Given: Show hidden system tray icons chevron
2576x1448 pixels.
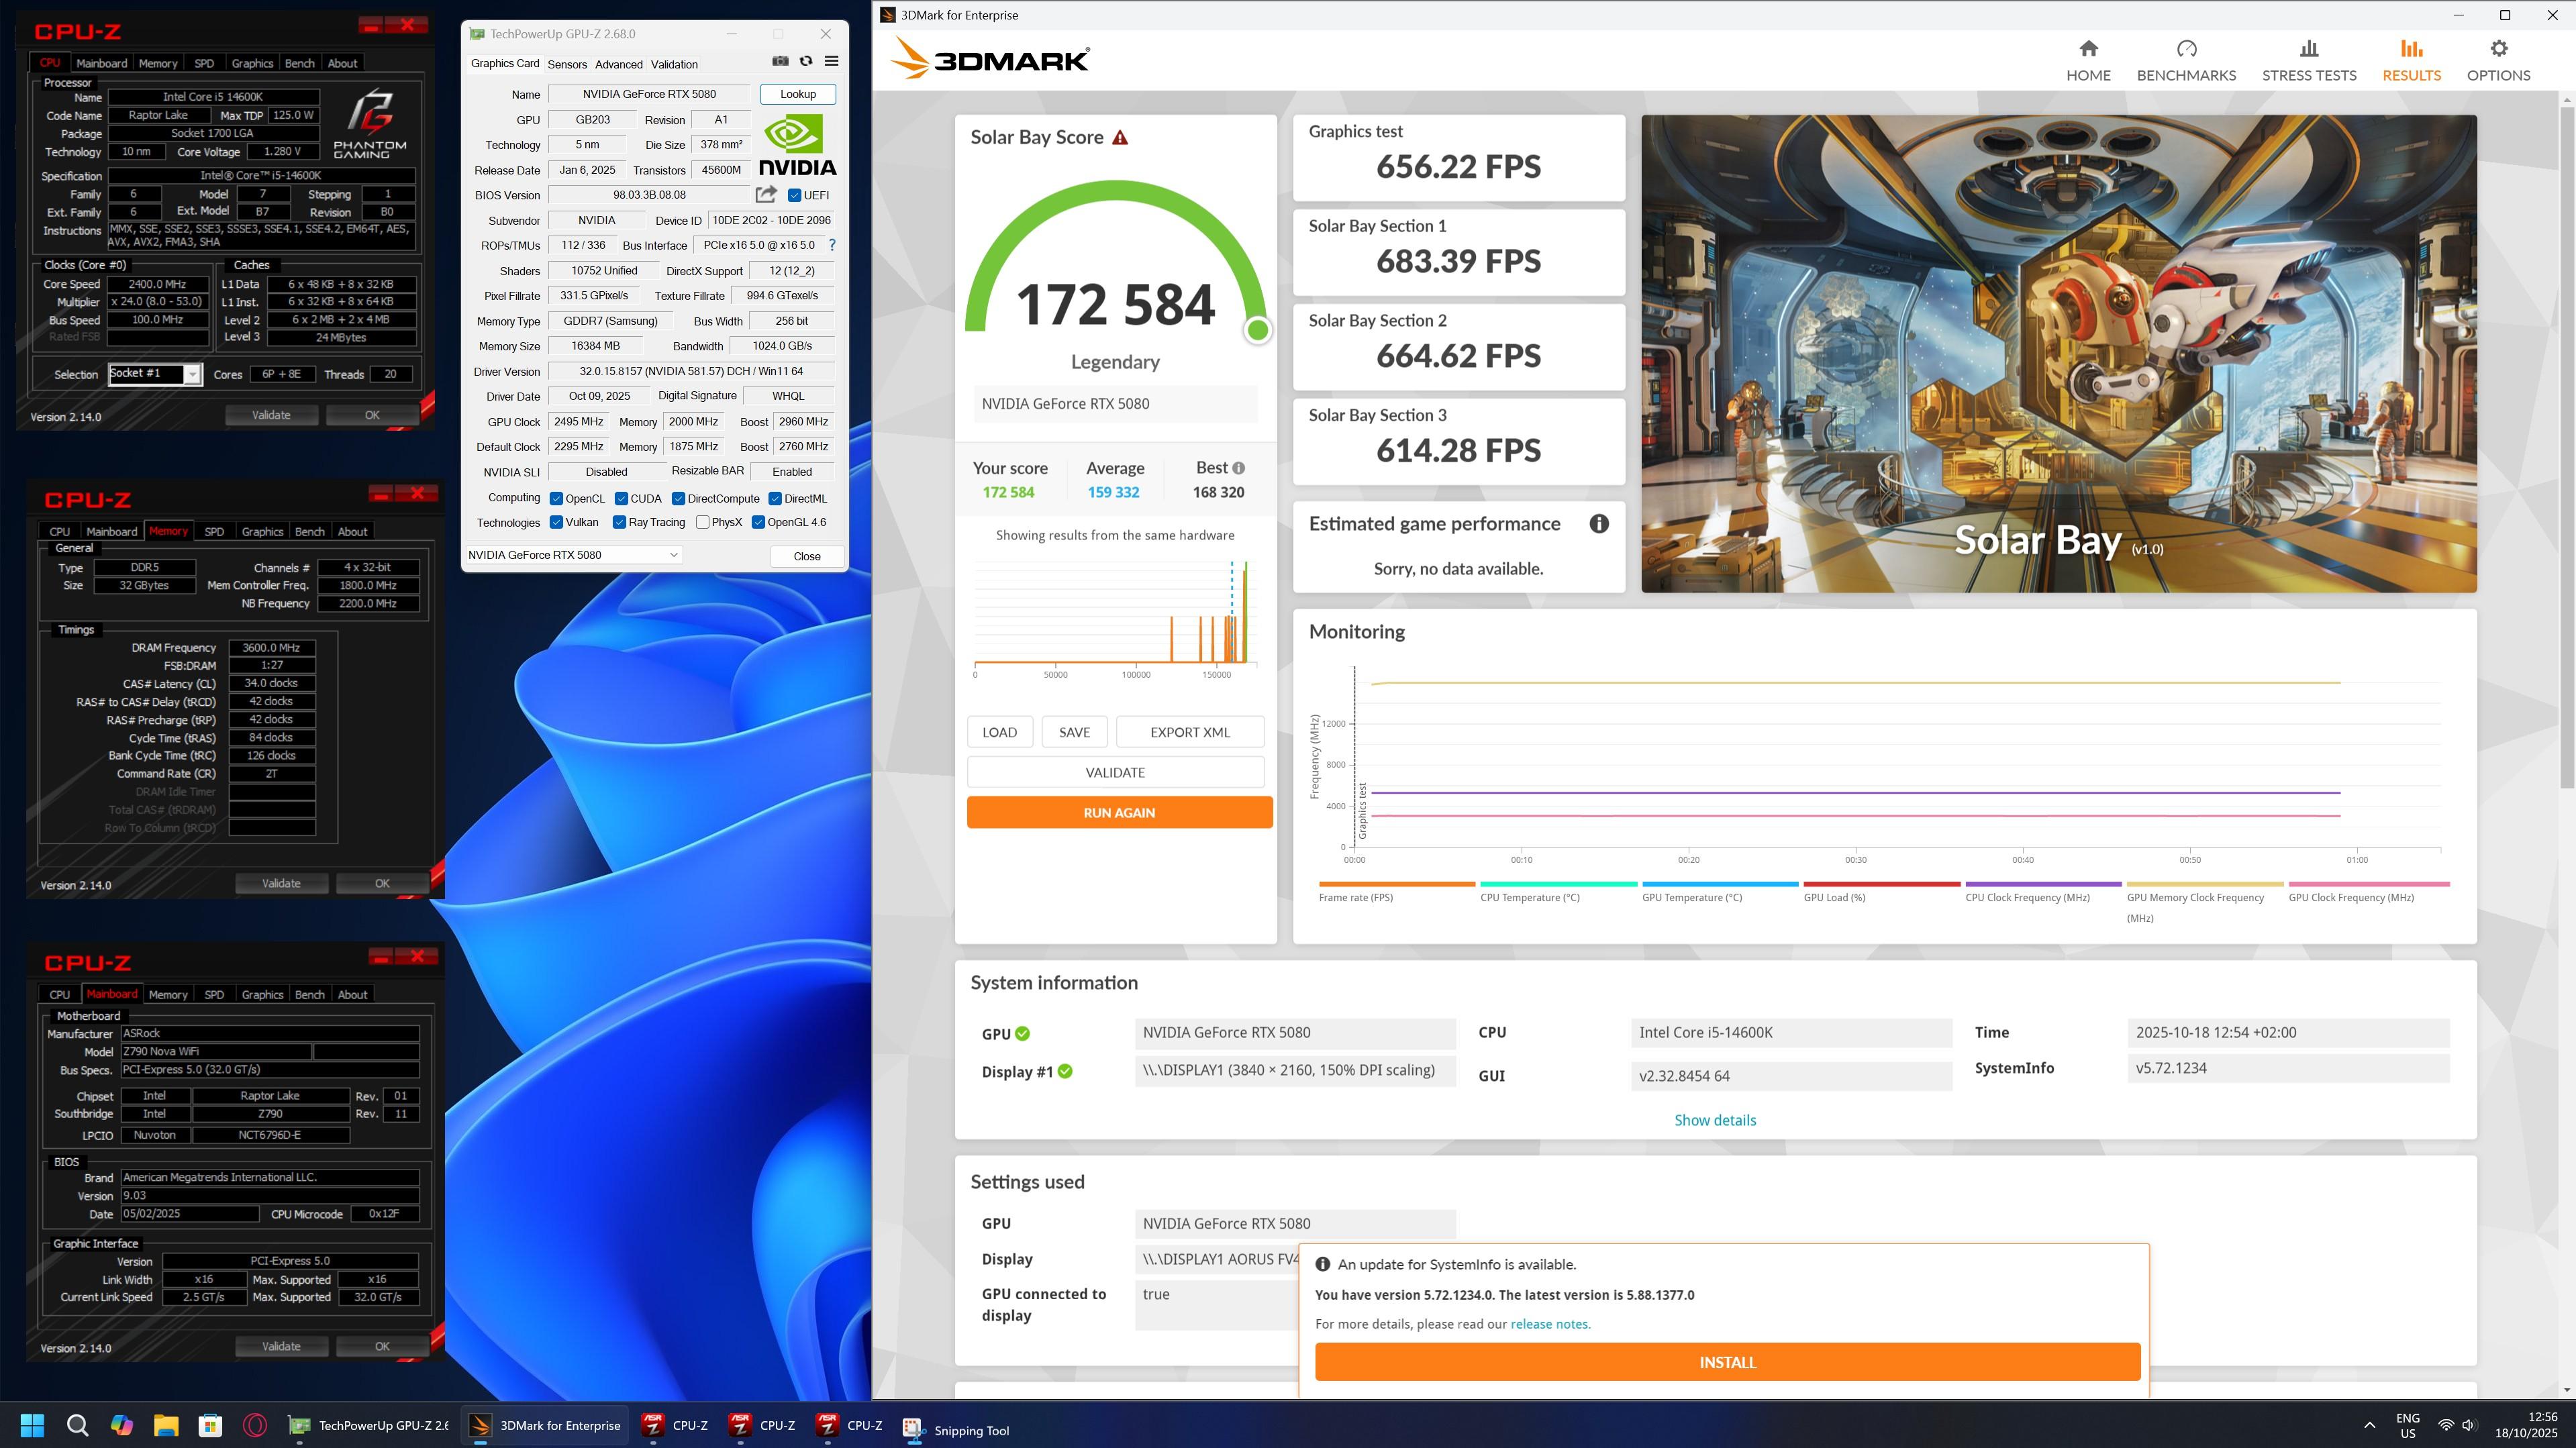Looking at the screenshot, I should tap(2369, 1425).
